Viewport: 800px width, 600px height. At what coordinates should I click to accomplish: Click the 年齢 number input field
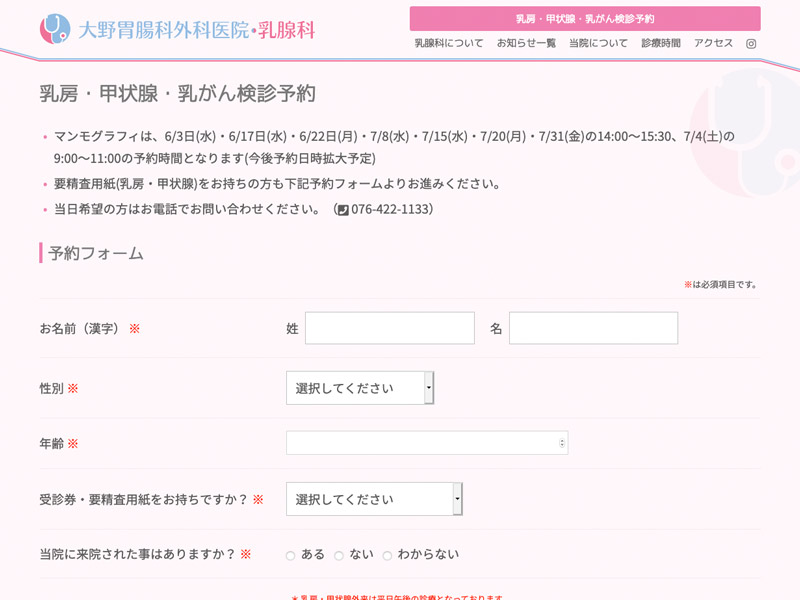pos(420,443)
